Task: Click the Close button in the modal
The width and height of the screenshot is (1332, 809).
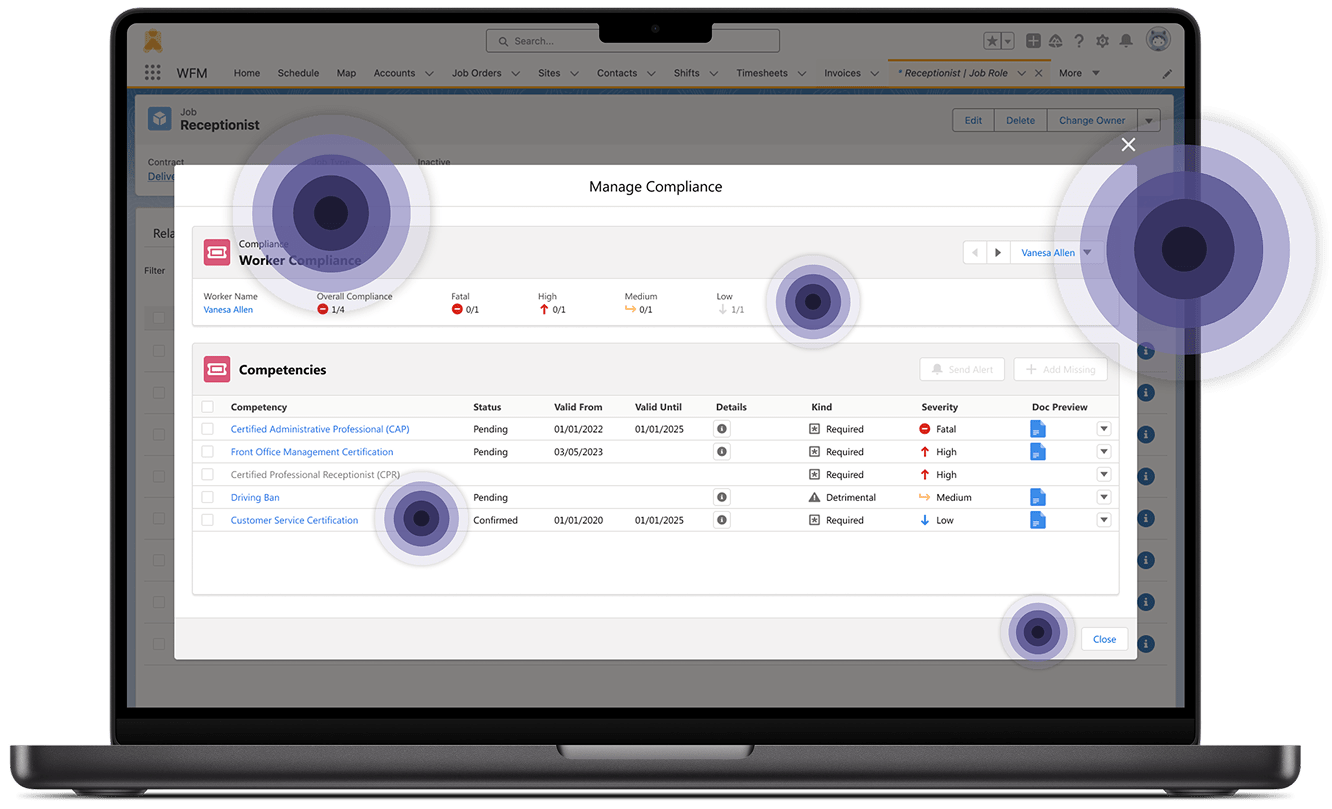Action: [x=1104, y=639]
